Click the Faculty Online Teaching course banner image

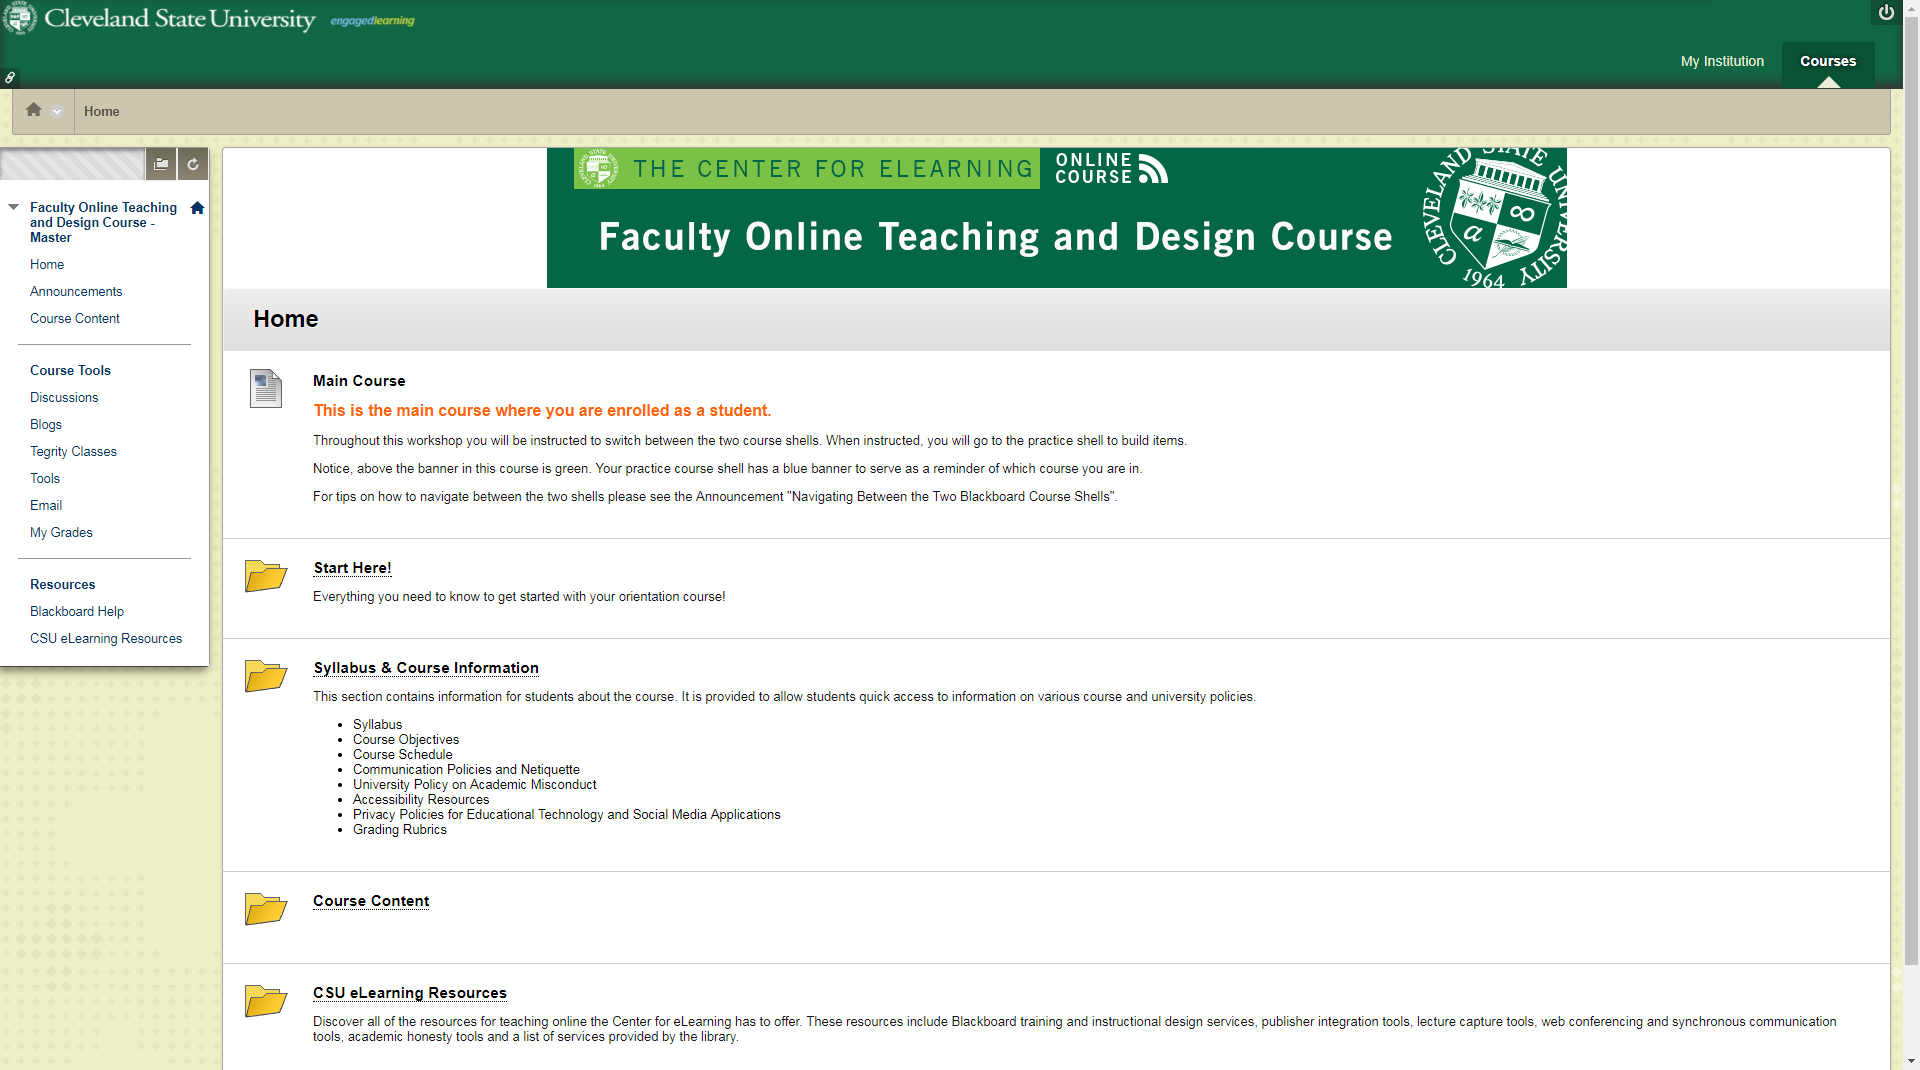1056,218
